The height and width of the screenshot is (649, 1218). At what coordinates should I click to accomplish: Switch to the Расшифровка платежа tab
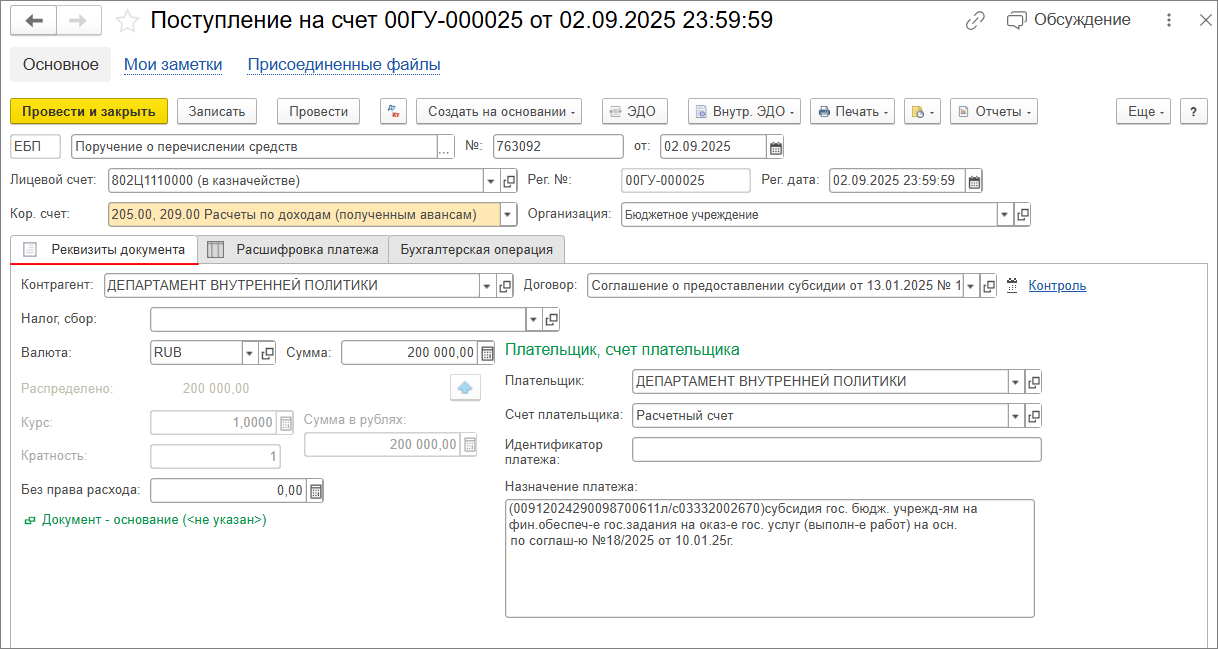[296, 250]
